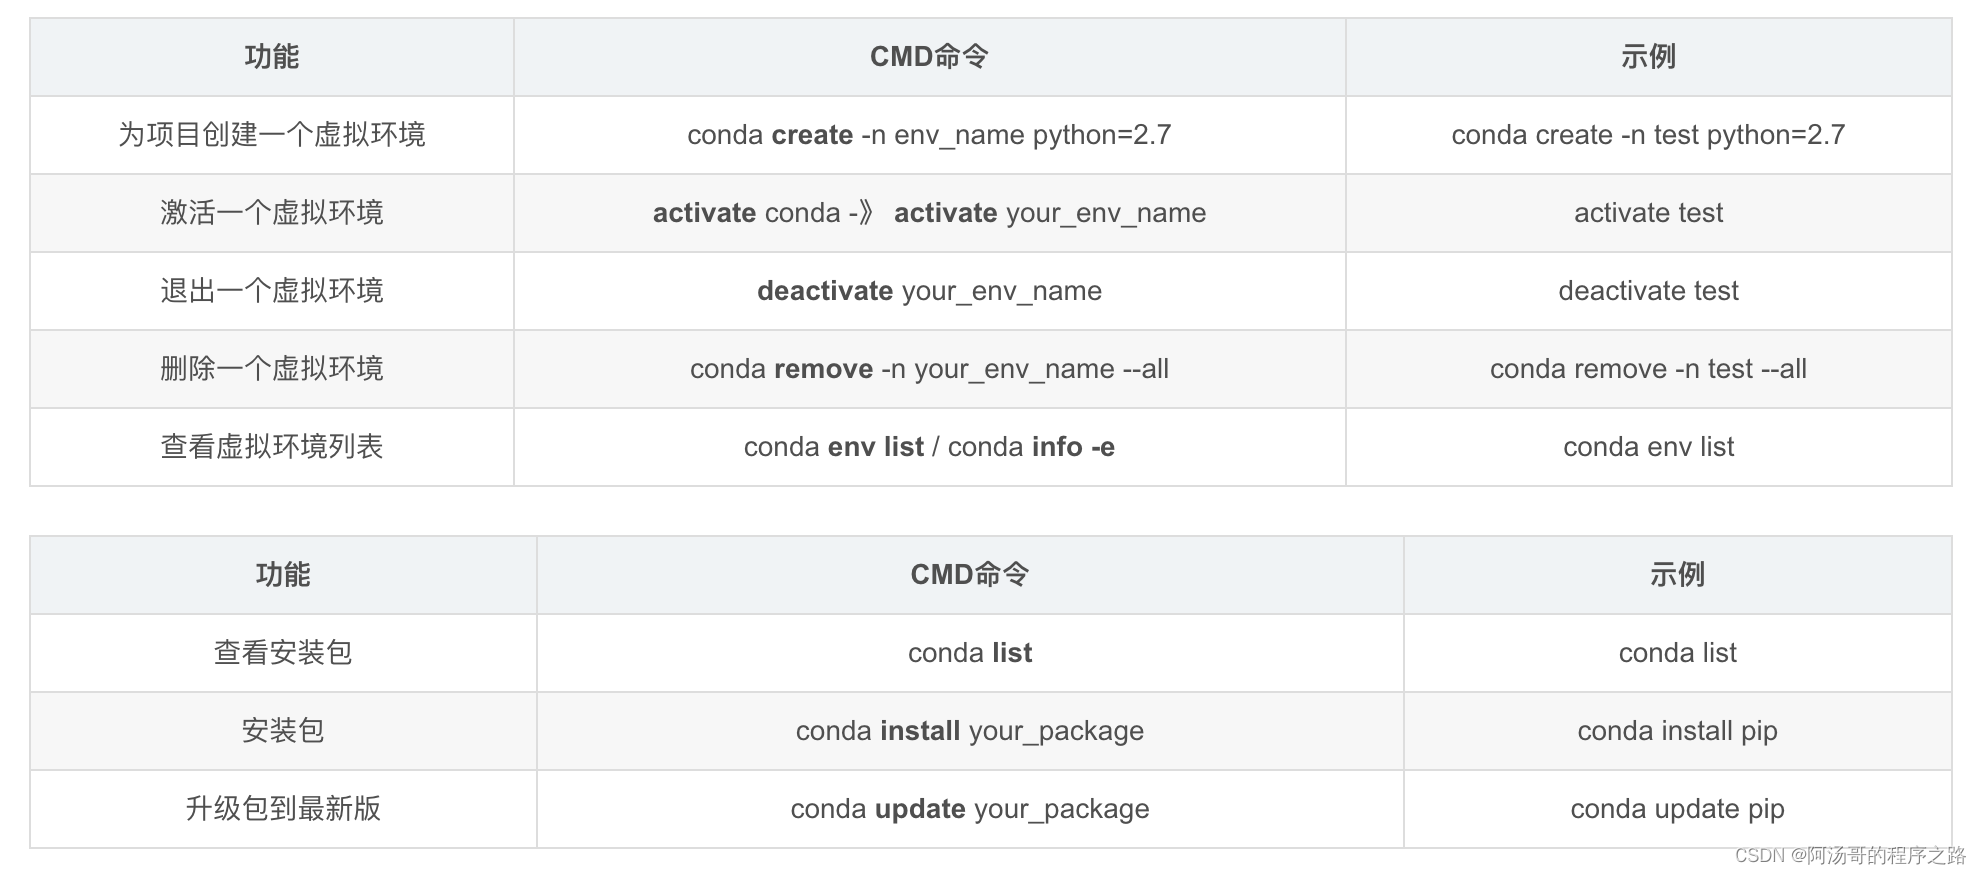1982x874 pixels.
Task: Select the "conda install pip" example cell
Action: point(1677,731)
